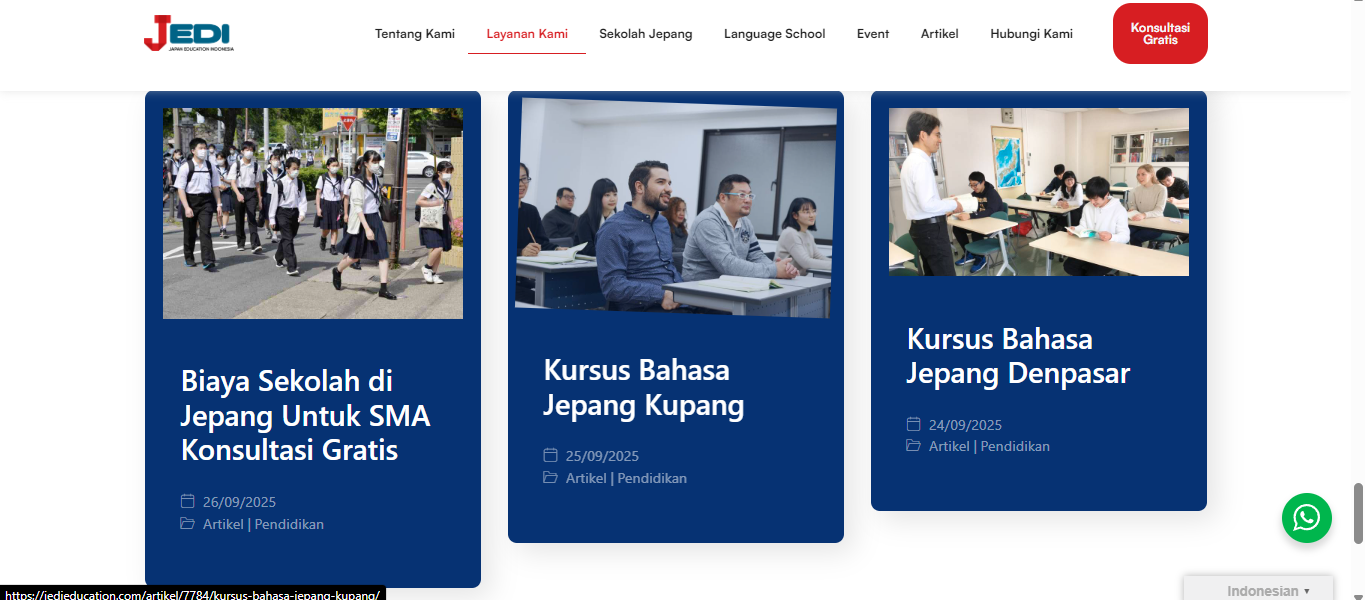
Task: Select the Event menu item
Action: pyautogui.click(x=872, y=33)
